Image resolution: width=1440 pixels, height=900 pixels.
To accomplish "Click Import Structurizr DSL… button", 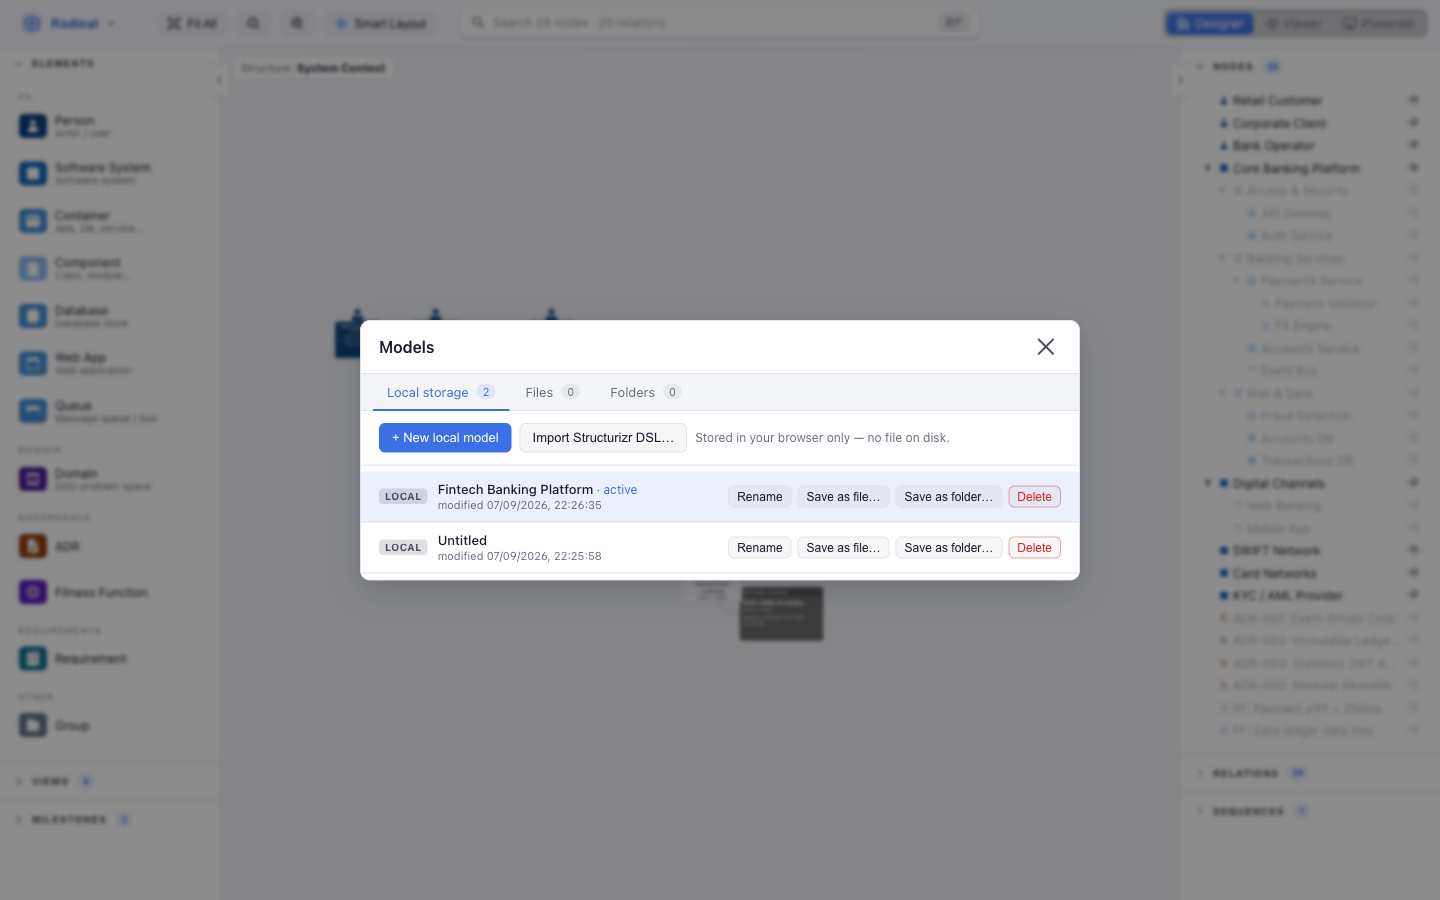I will click(x=603, y=438).
